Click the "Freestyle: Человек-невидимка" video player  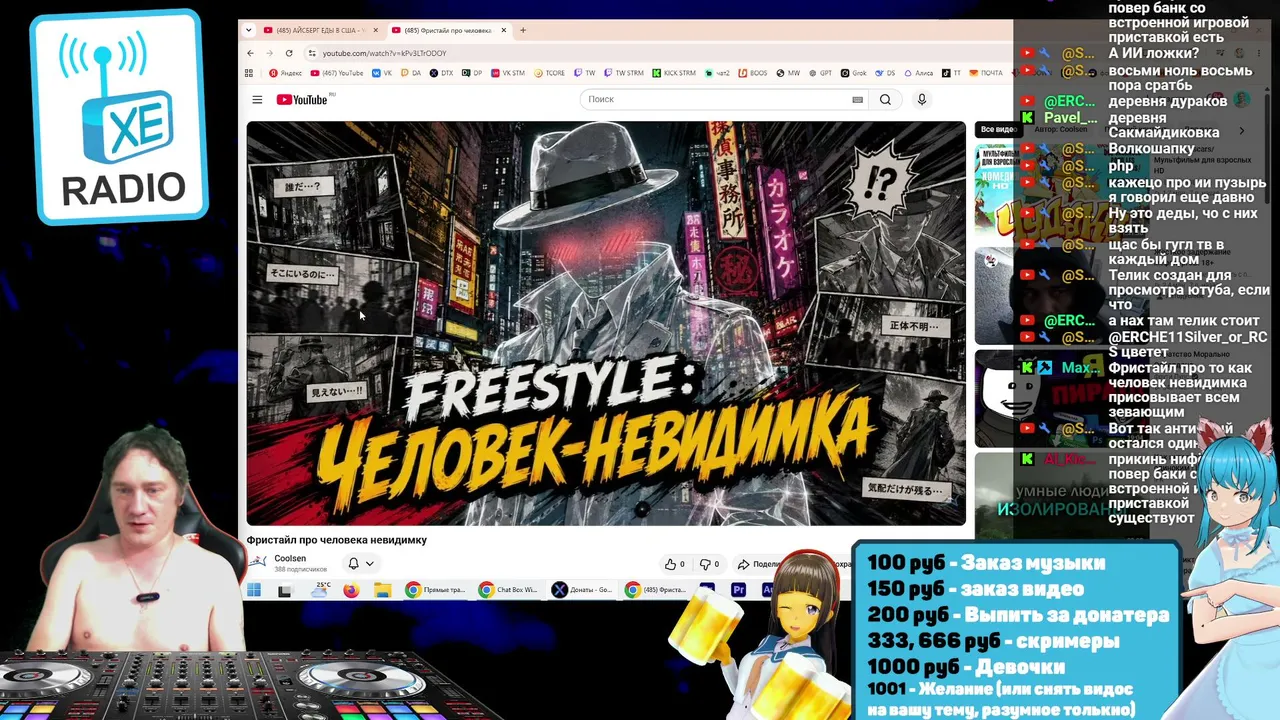pyautogui.click(x=606, y=323)
